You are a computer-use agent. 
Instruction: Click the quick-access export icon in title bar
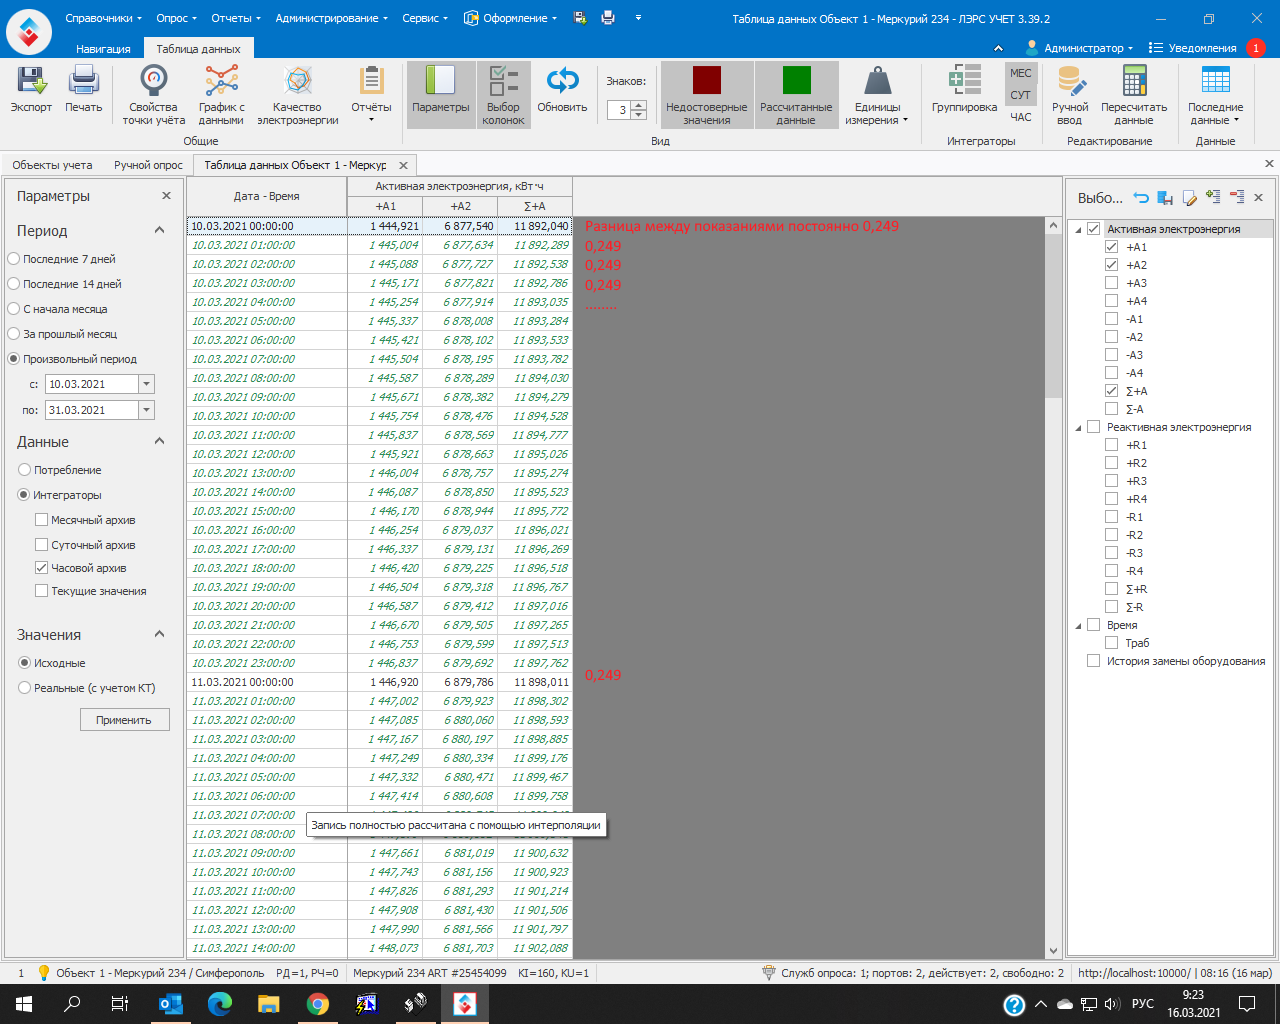tap(580, 18)
